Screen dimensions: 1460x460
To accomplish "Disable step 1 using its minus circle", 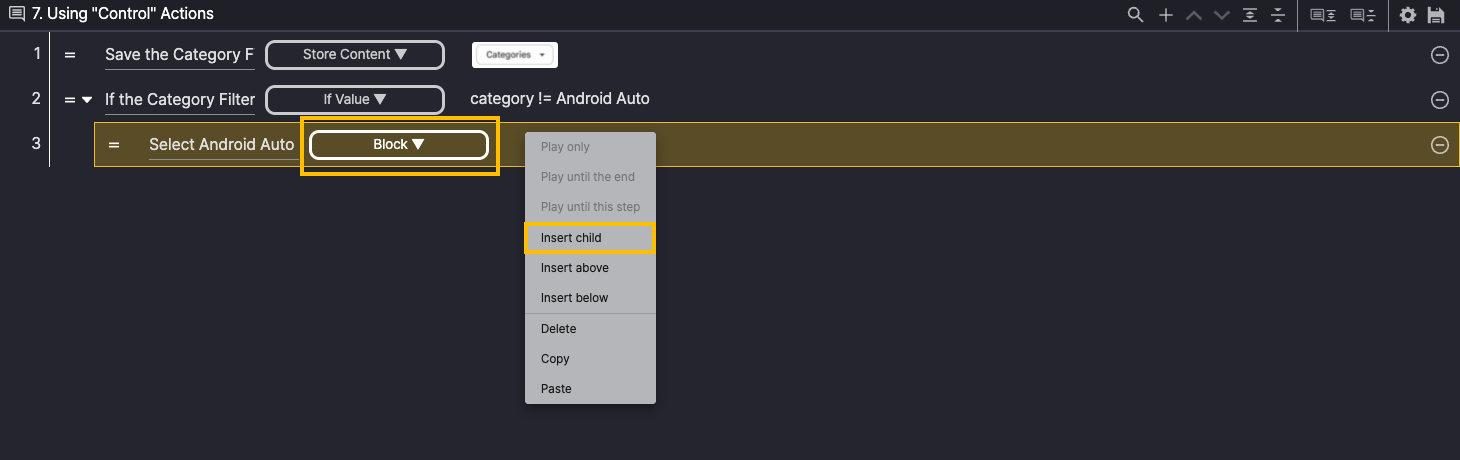I will pos(1439,55).
